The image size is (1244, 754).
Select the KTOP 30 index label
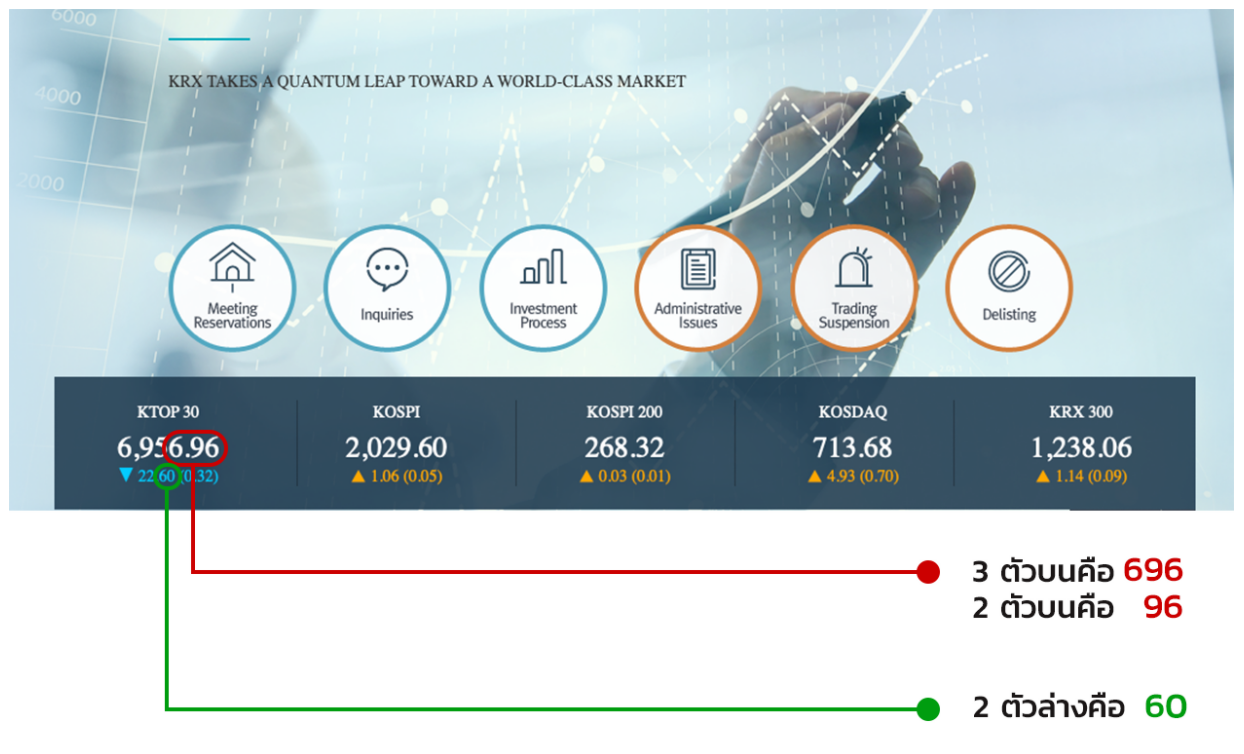[x=175, y=412]
